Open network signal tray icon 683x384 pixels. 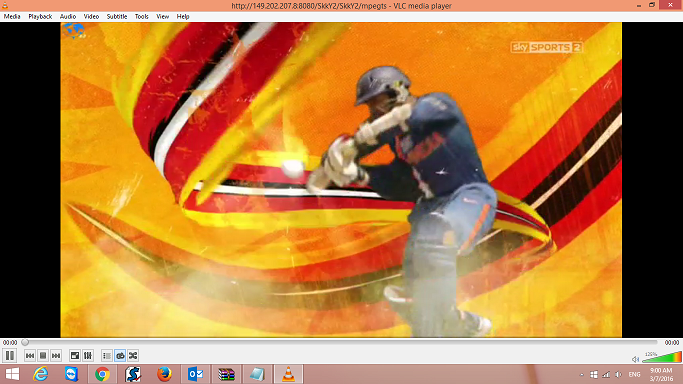pyautogui.click(x=606, y=374)
